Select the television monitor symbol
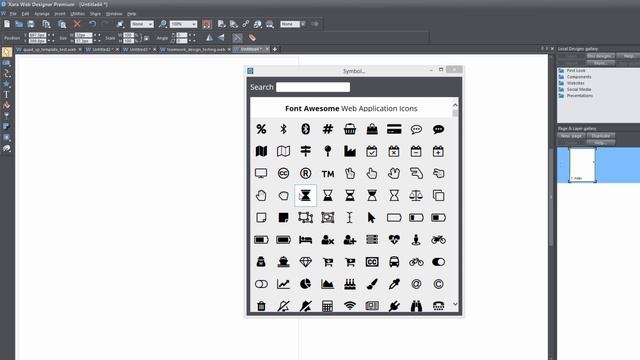 click(261, 173)
